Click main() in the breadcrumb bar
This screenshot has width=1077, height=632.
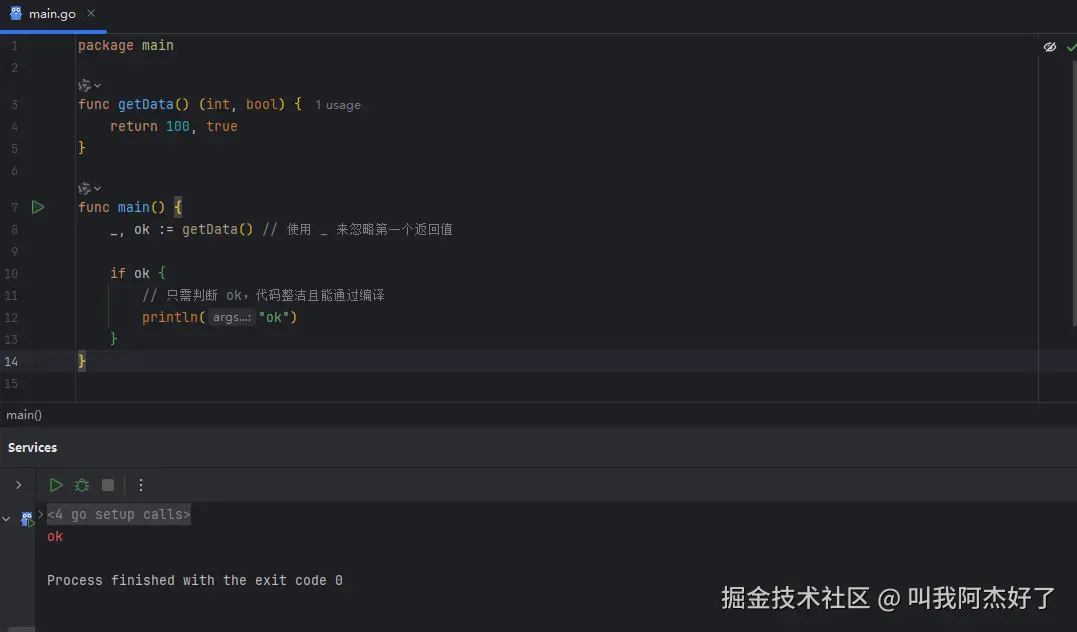[24, 414]
